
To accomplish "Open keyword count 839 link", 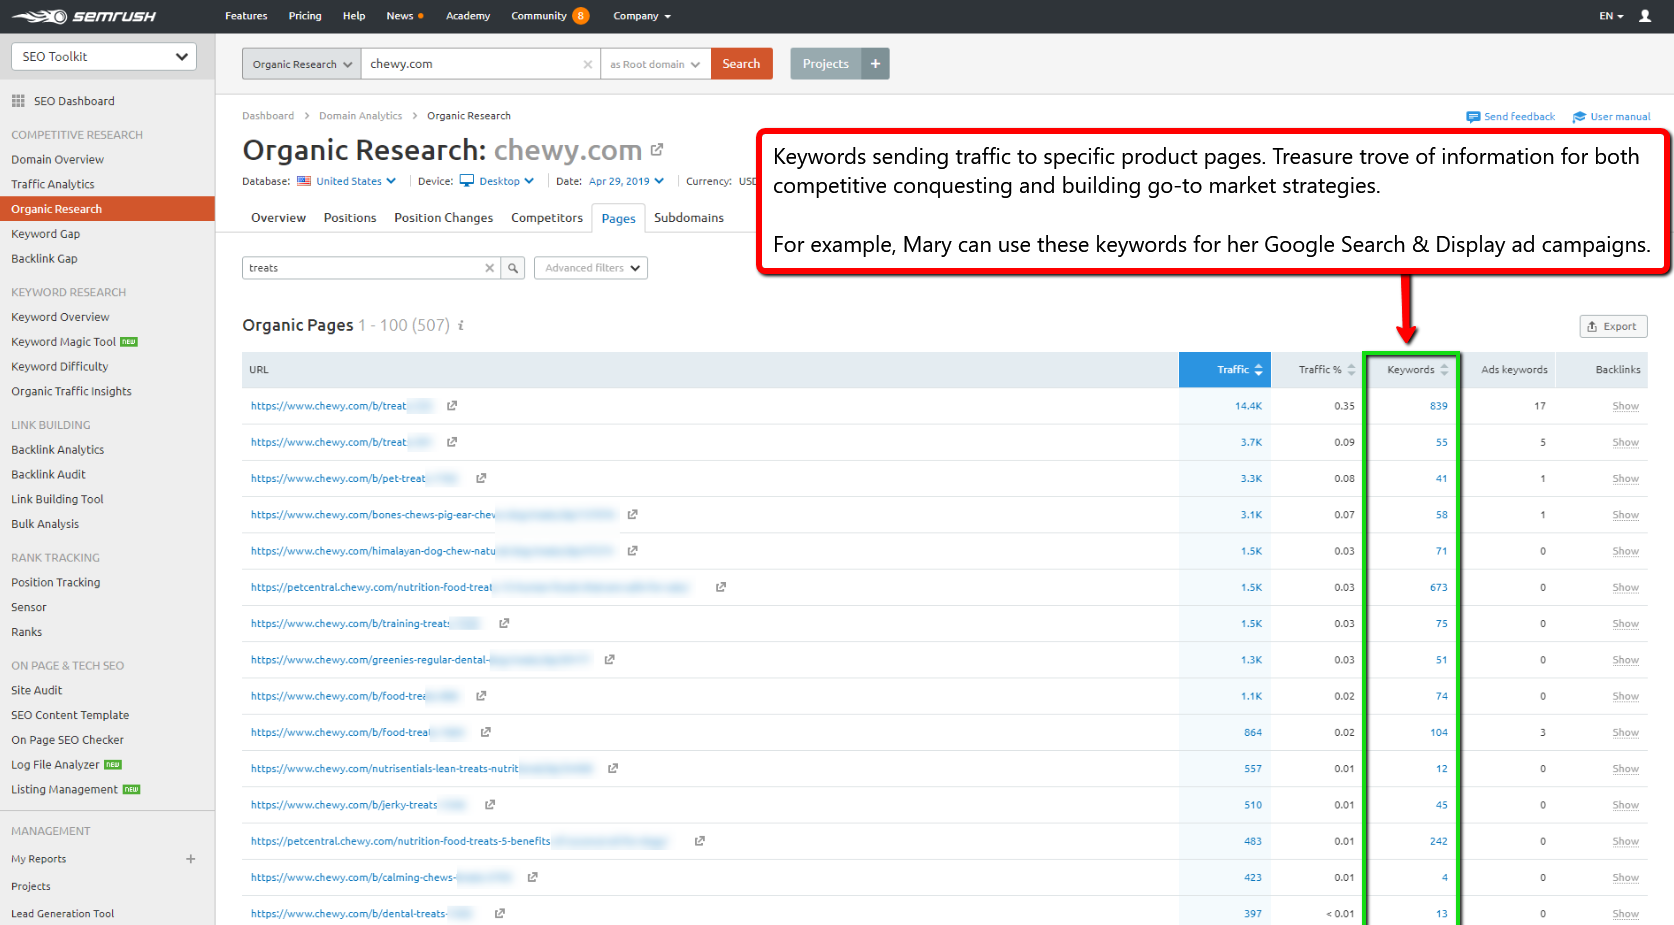I will tap(1438, 406).
